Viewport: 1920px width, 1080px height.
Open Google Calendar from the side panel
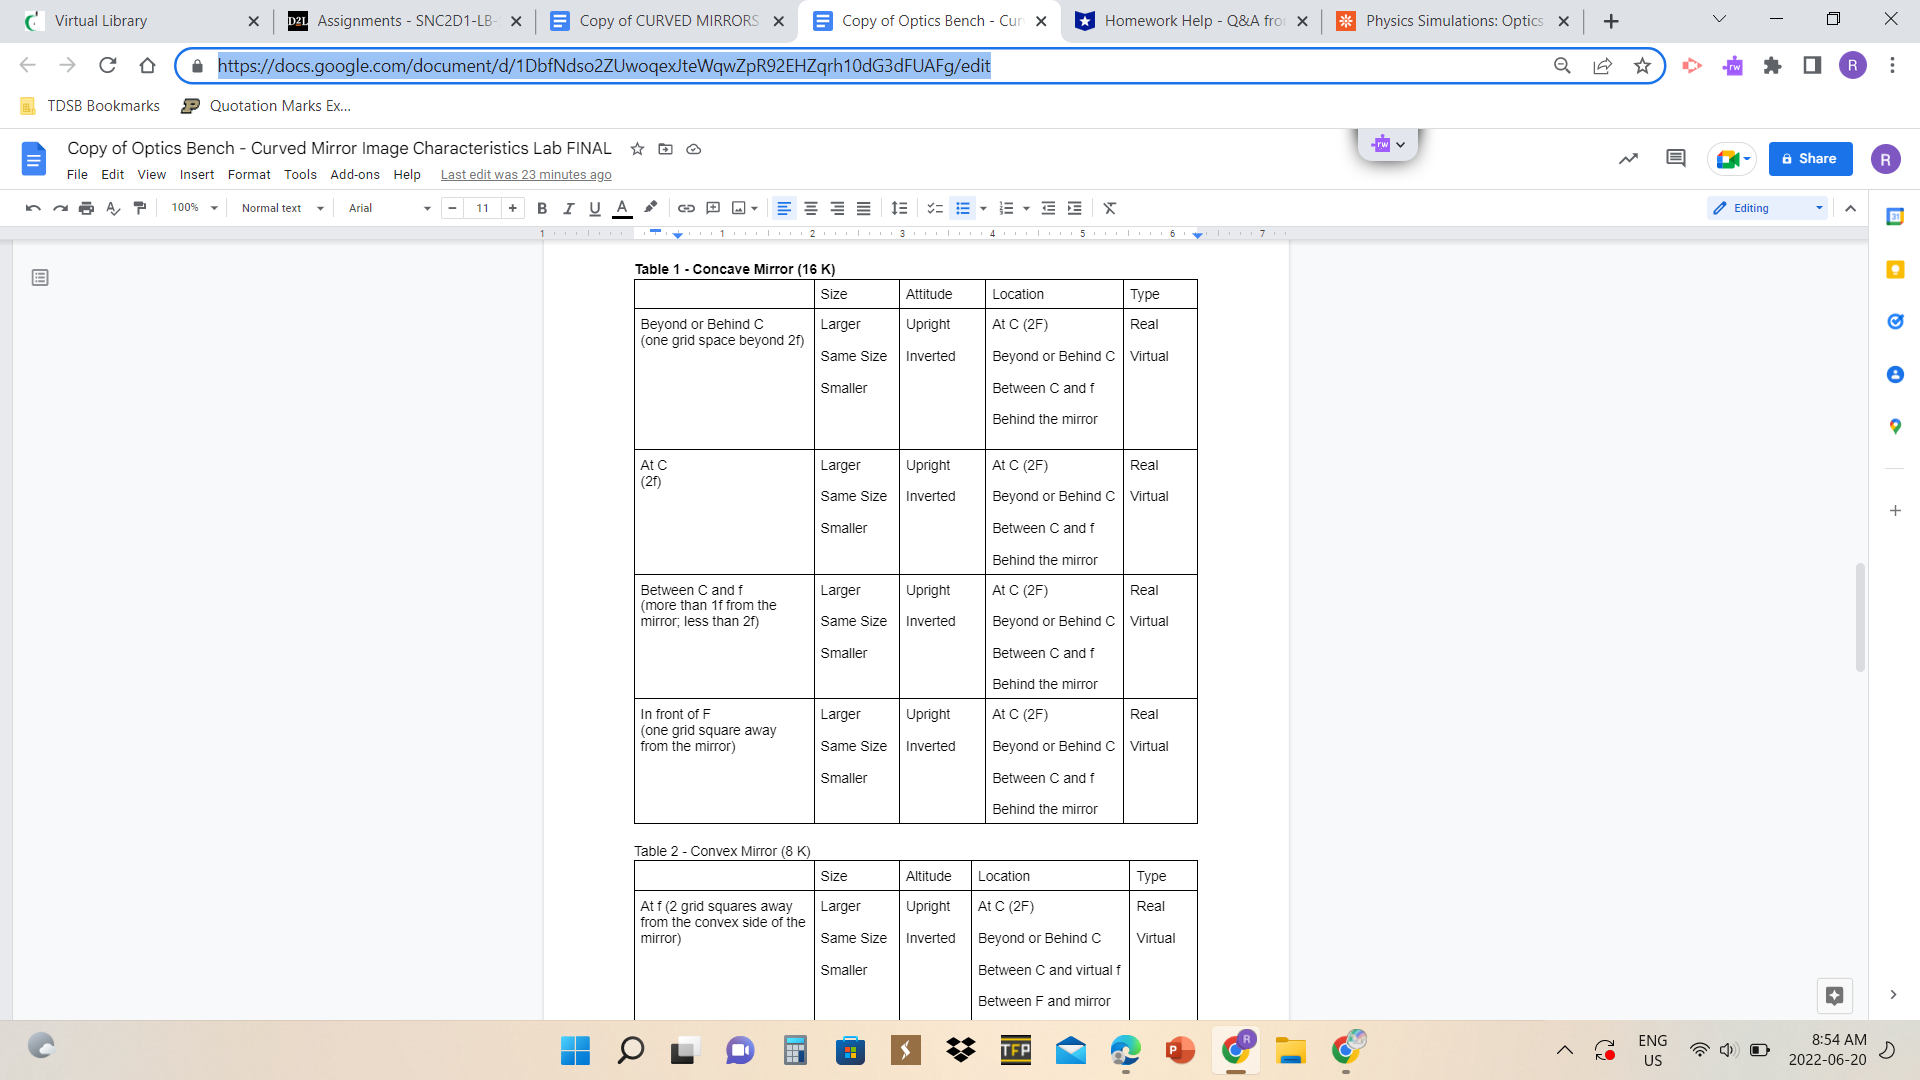pyautogui.click(x=1895, y=216)
